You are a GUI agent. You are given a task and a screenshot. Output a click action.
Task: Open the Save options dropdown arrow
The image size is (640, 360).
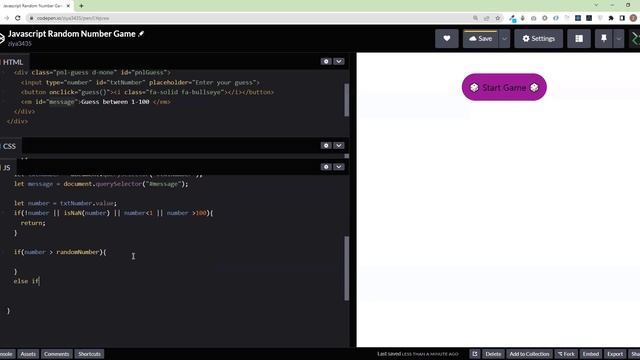504,39
